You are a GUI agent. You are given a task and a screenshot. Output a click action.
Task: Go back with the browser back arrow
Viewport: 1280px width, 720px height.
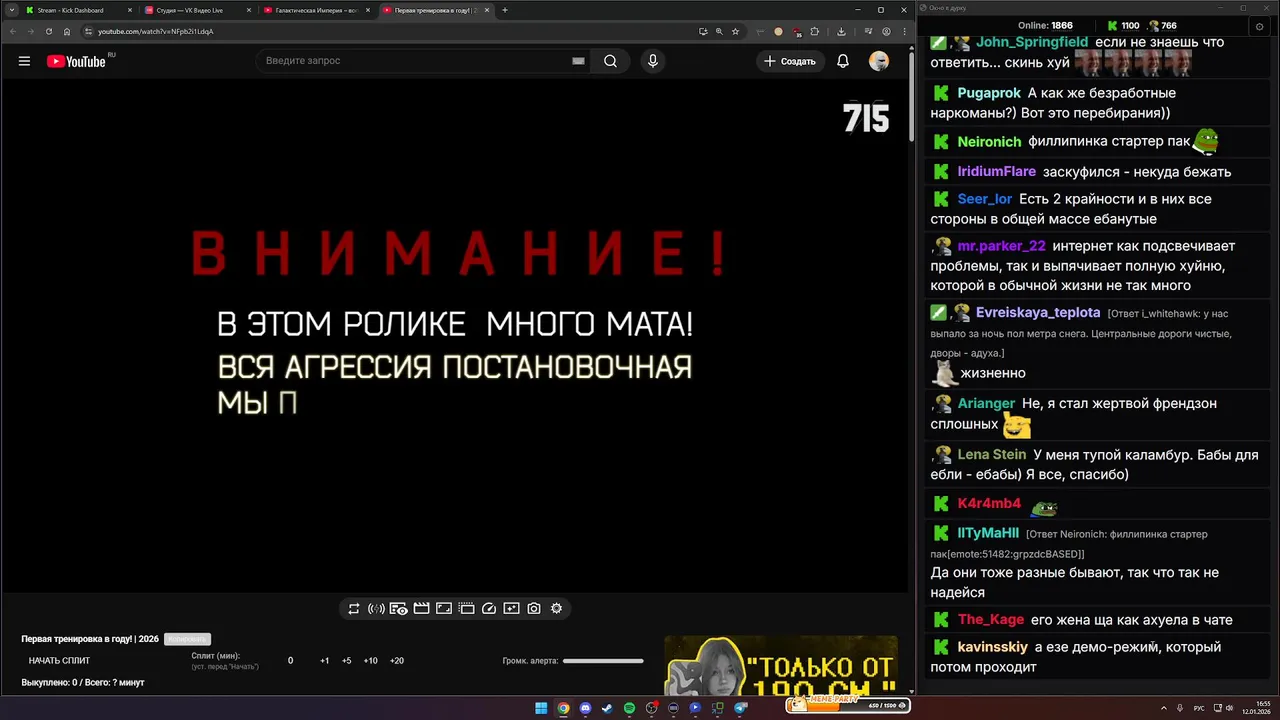pyautogui.click(x=12, y=31)
